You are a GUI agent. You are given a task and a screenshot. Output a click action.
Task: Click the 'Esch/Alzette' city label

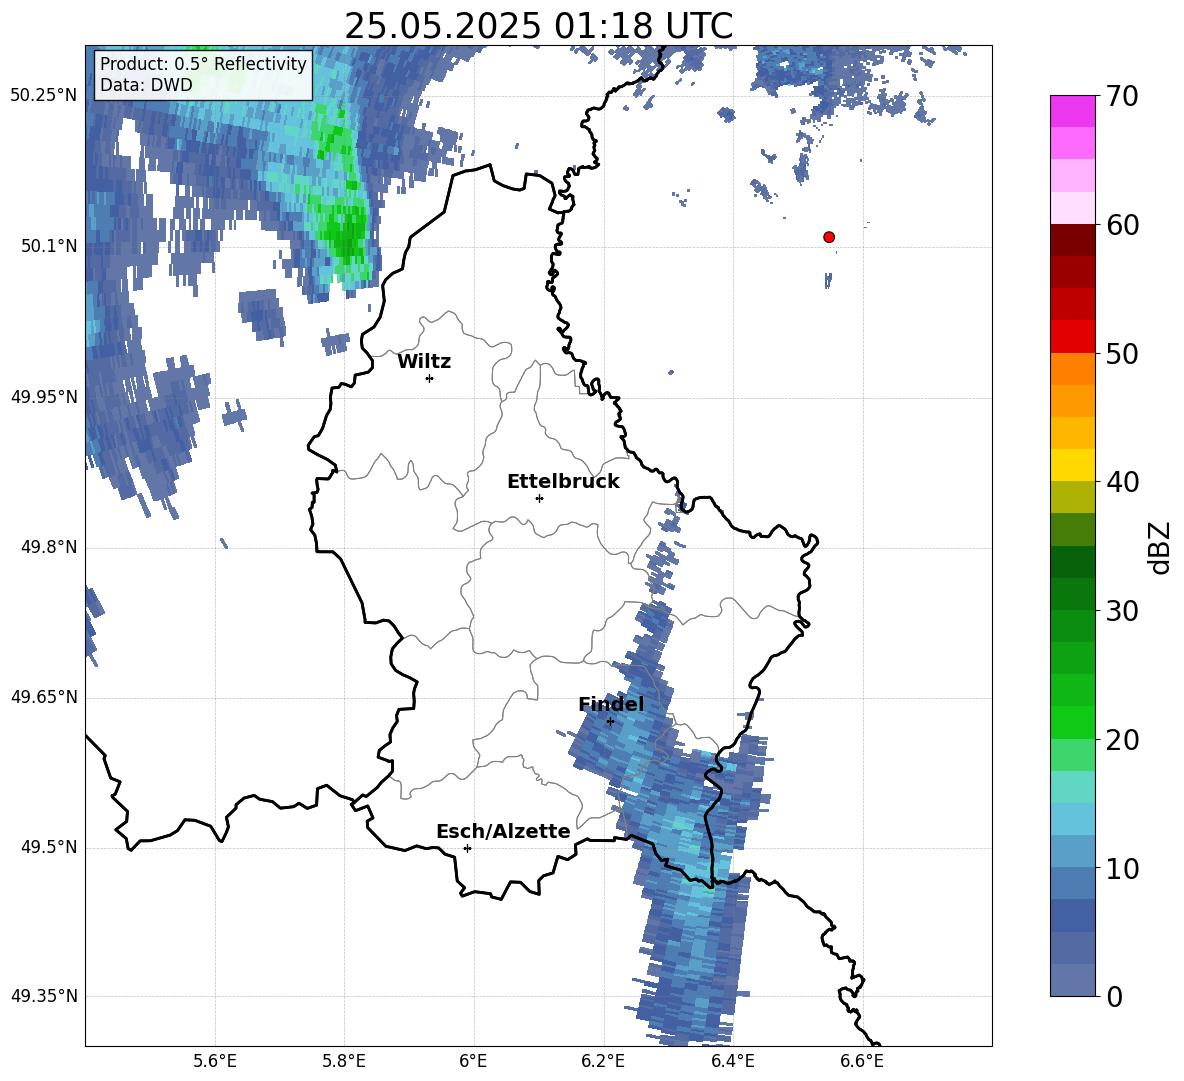pyautogui.click(x=503, y=831)
